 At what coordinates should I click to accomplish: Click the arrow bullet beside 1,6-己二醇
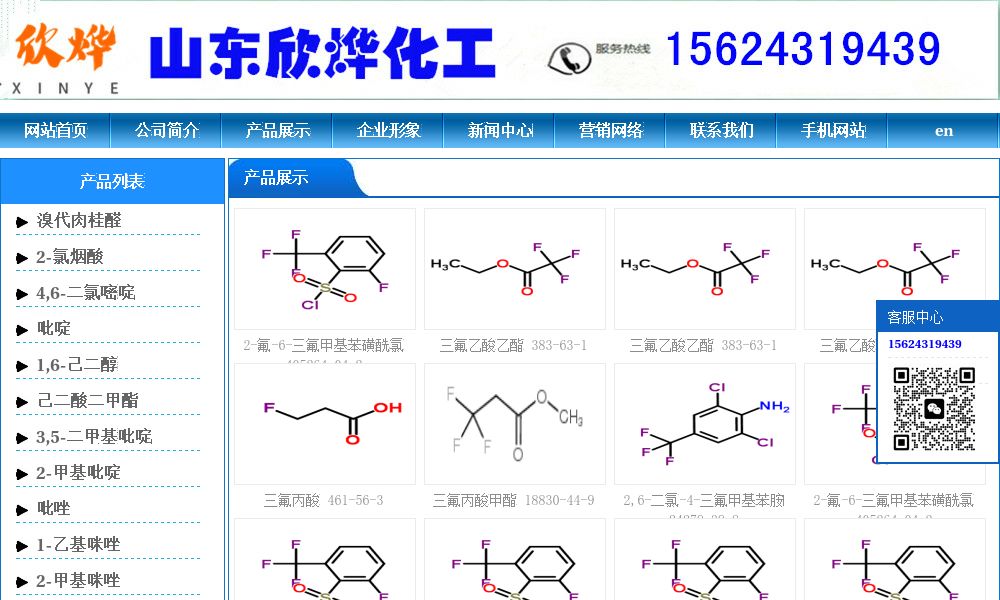22,366
